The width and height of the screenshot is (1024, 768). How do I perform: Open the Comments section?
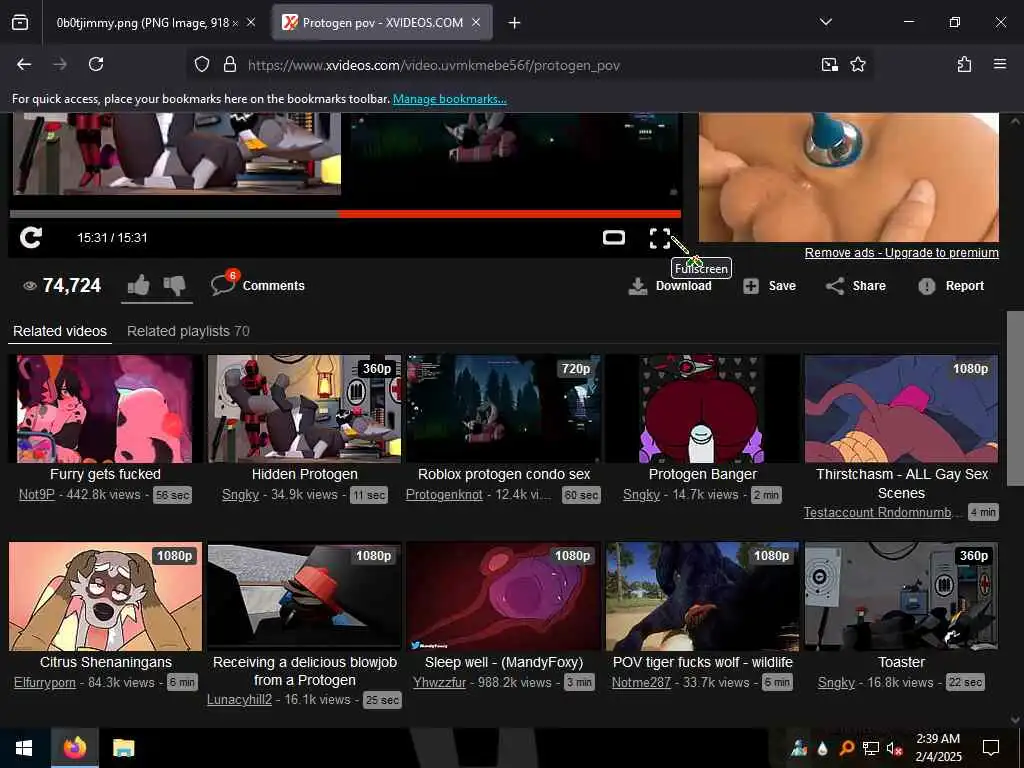[x=258, y=285]
